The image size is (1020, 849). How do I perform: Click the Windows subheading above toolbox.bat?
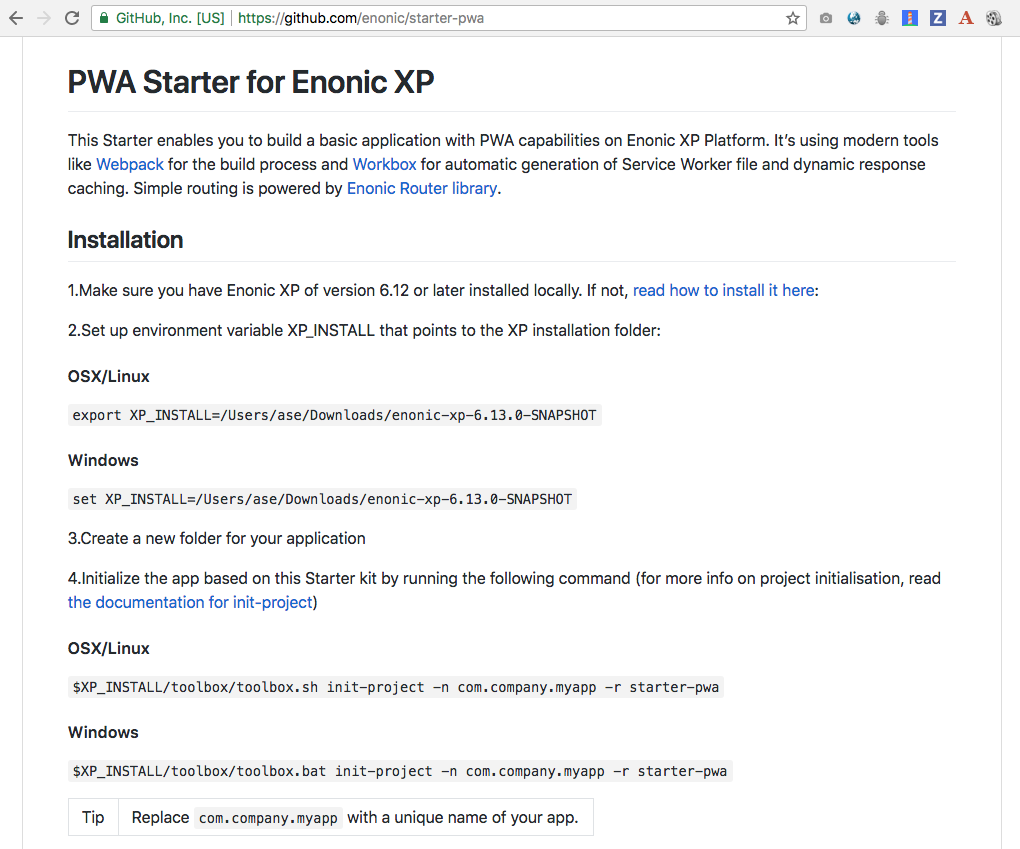click(x=103, y=733)
